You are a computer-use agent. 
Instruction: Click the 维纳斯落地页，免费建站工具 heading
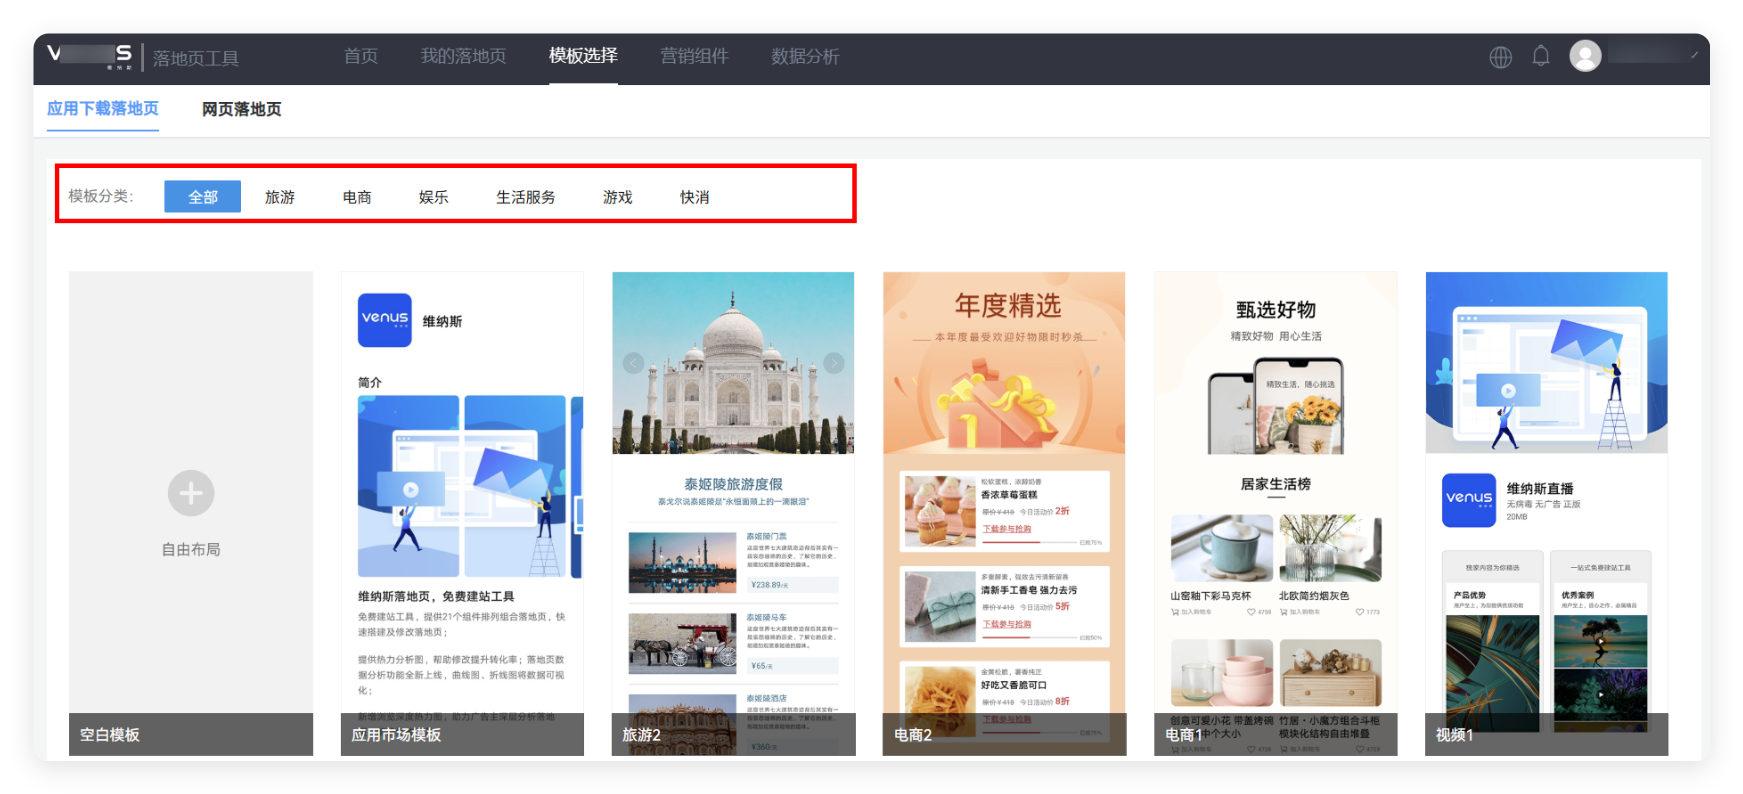pyautogui.click(x=436, y=596)
